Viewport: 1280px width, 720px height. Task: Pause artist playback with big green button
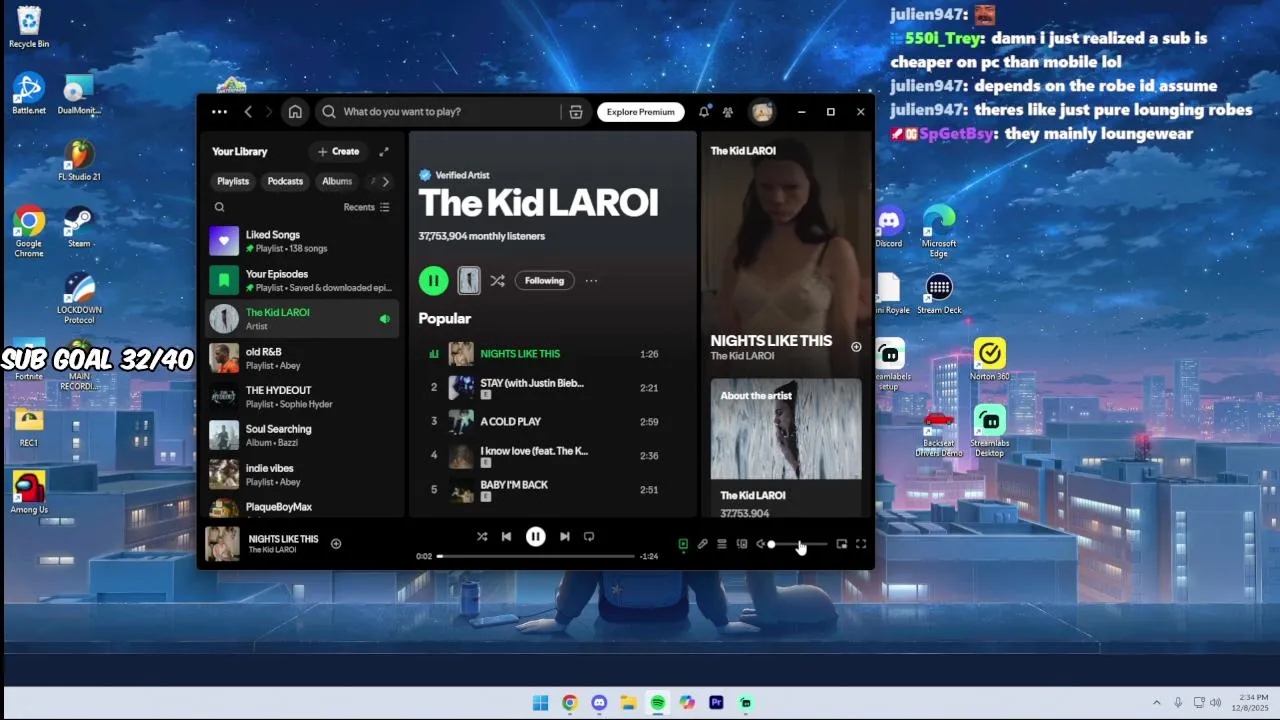pos(433,281)
